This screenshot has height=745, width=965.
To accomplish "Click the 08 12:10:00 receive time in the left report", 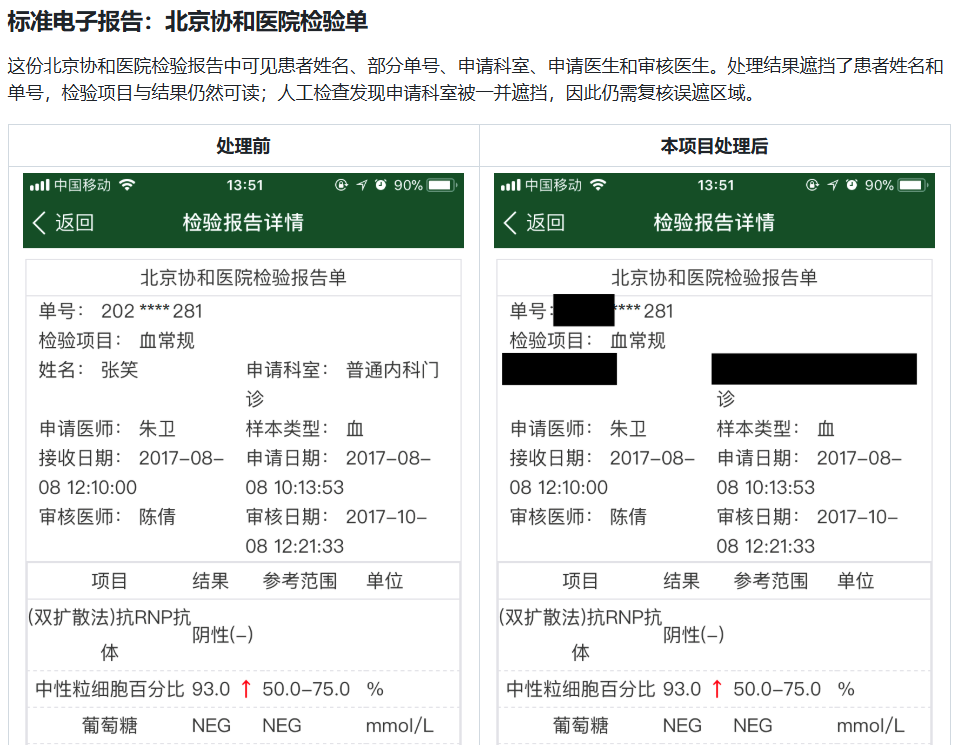I will pos(87,487).
